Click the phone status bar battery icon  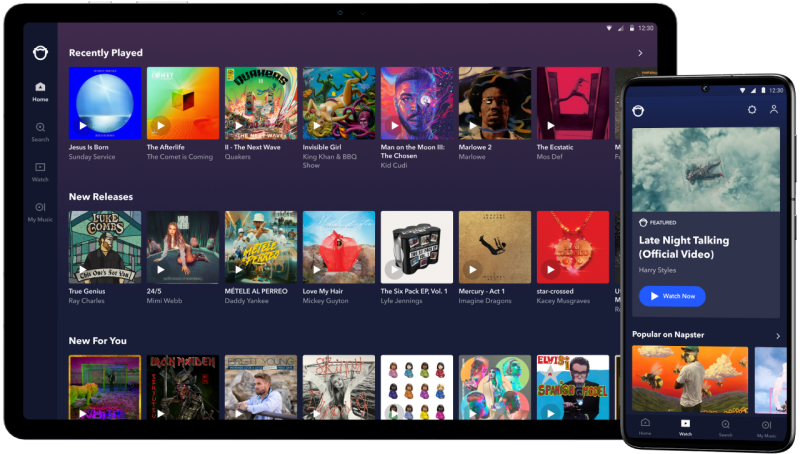pos(763,90)
